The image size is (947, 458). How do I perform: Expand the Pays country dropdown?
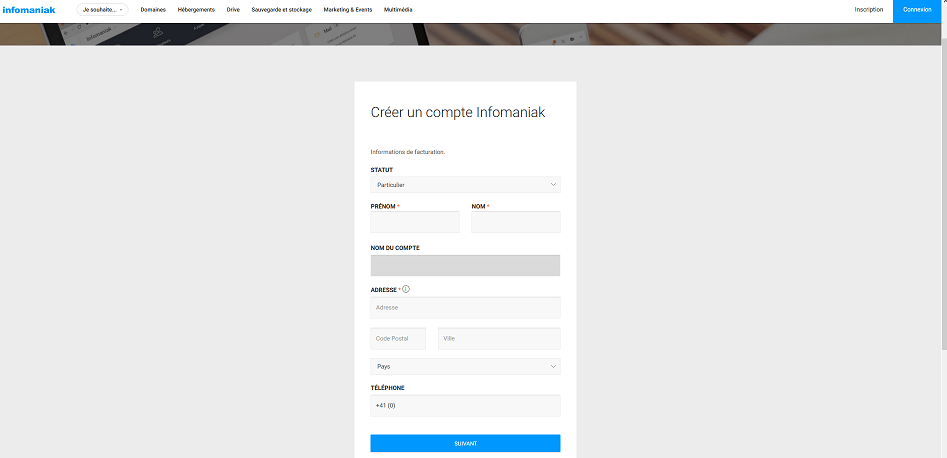click(x=465, y=366)
